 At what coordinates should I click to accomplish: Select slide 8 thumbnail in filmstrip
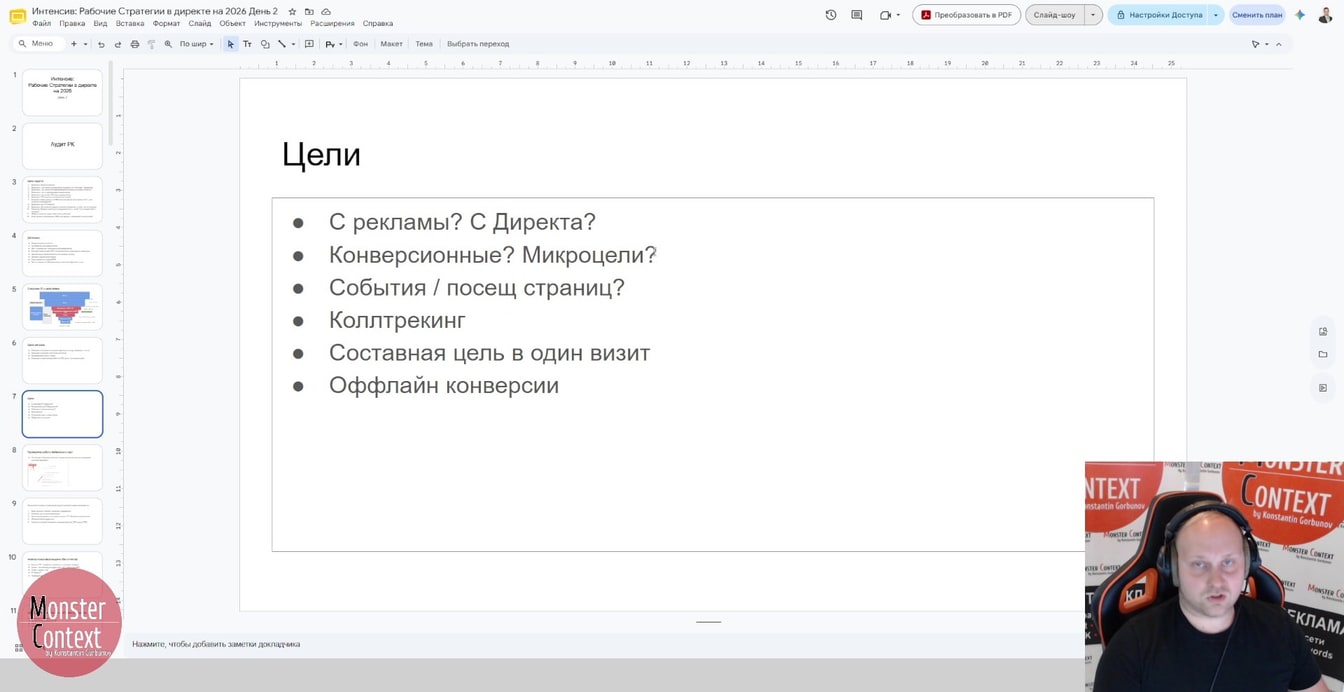[x=62, y=468]
